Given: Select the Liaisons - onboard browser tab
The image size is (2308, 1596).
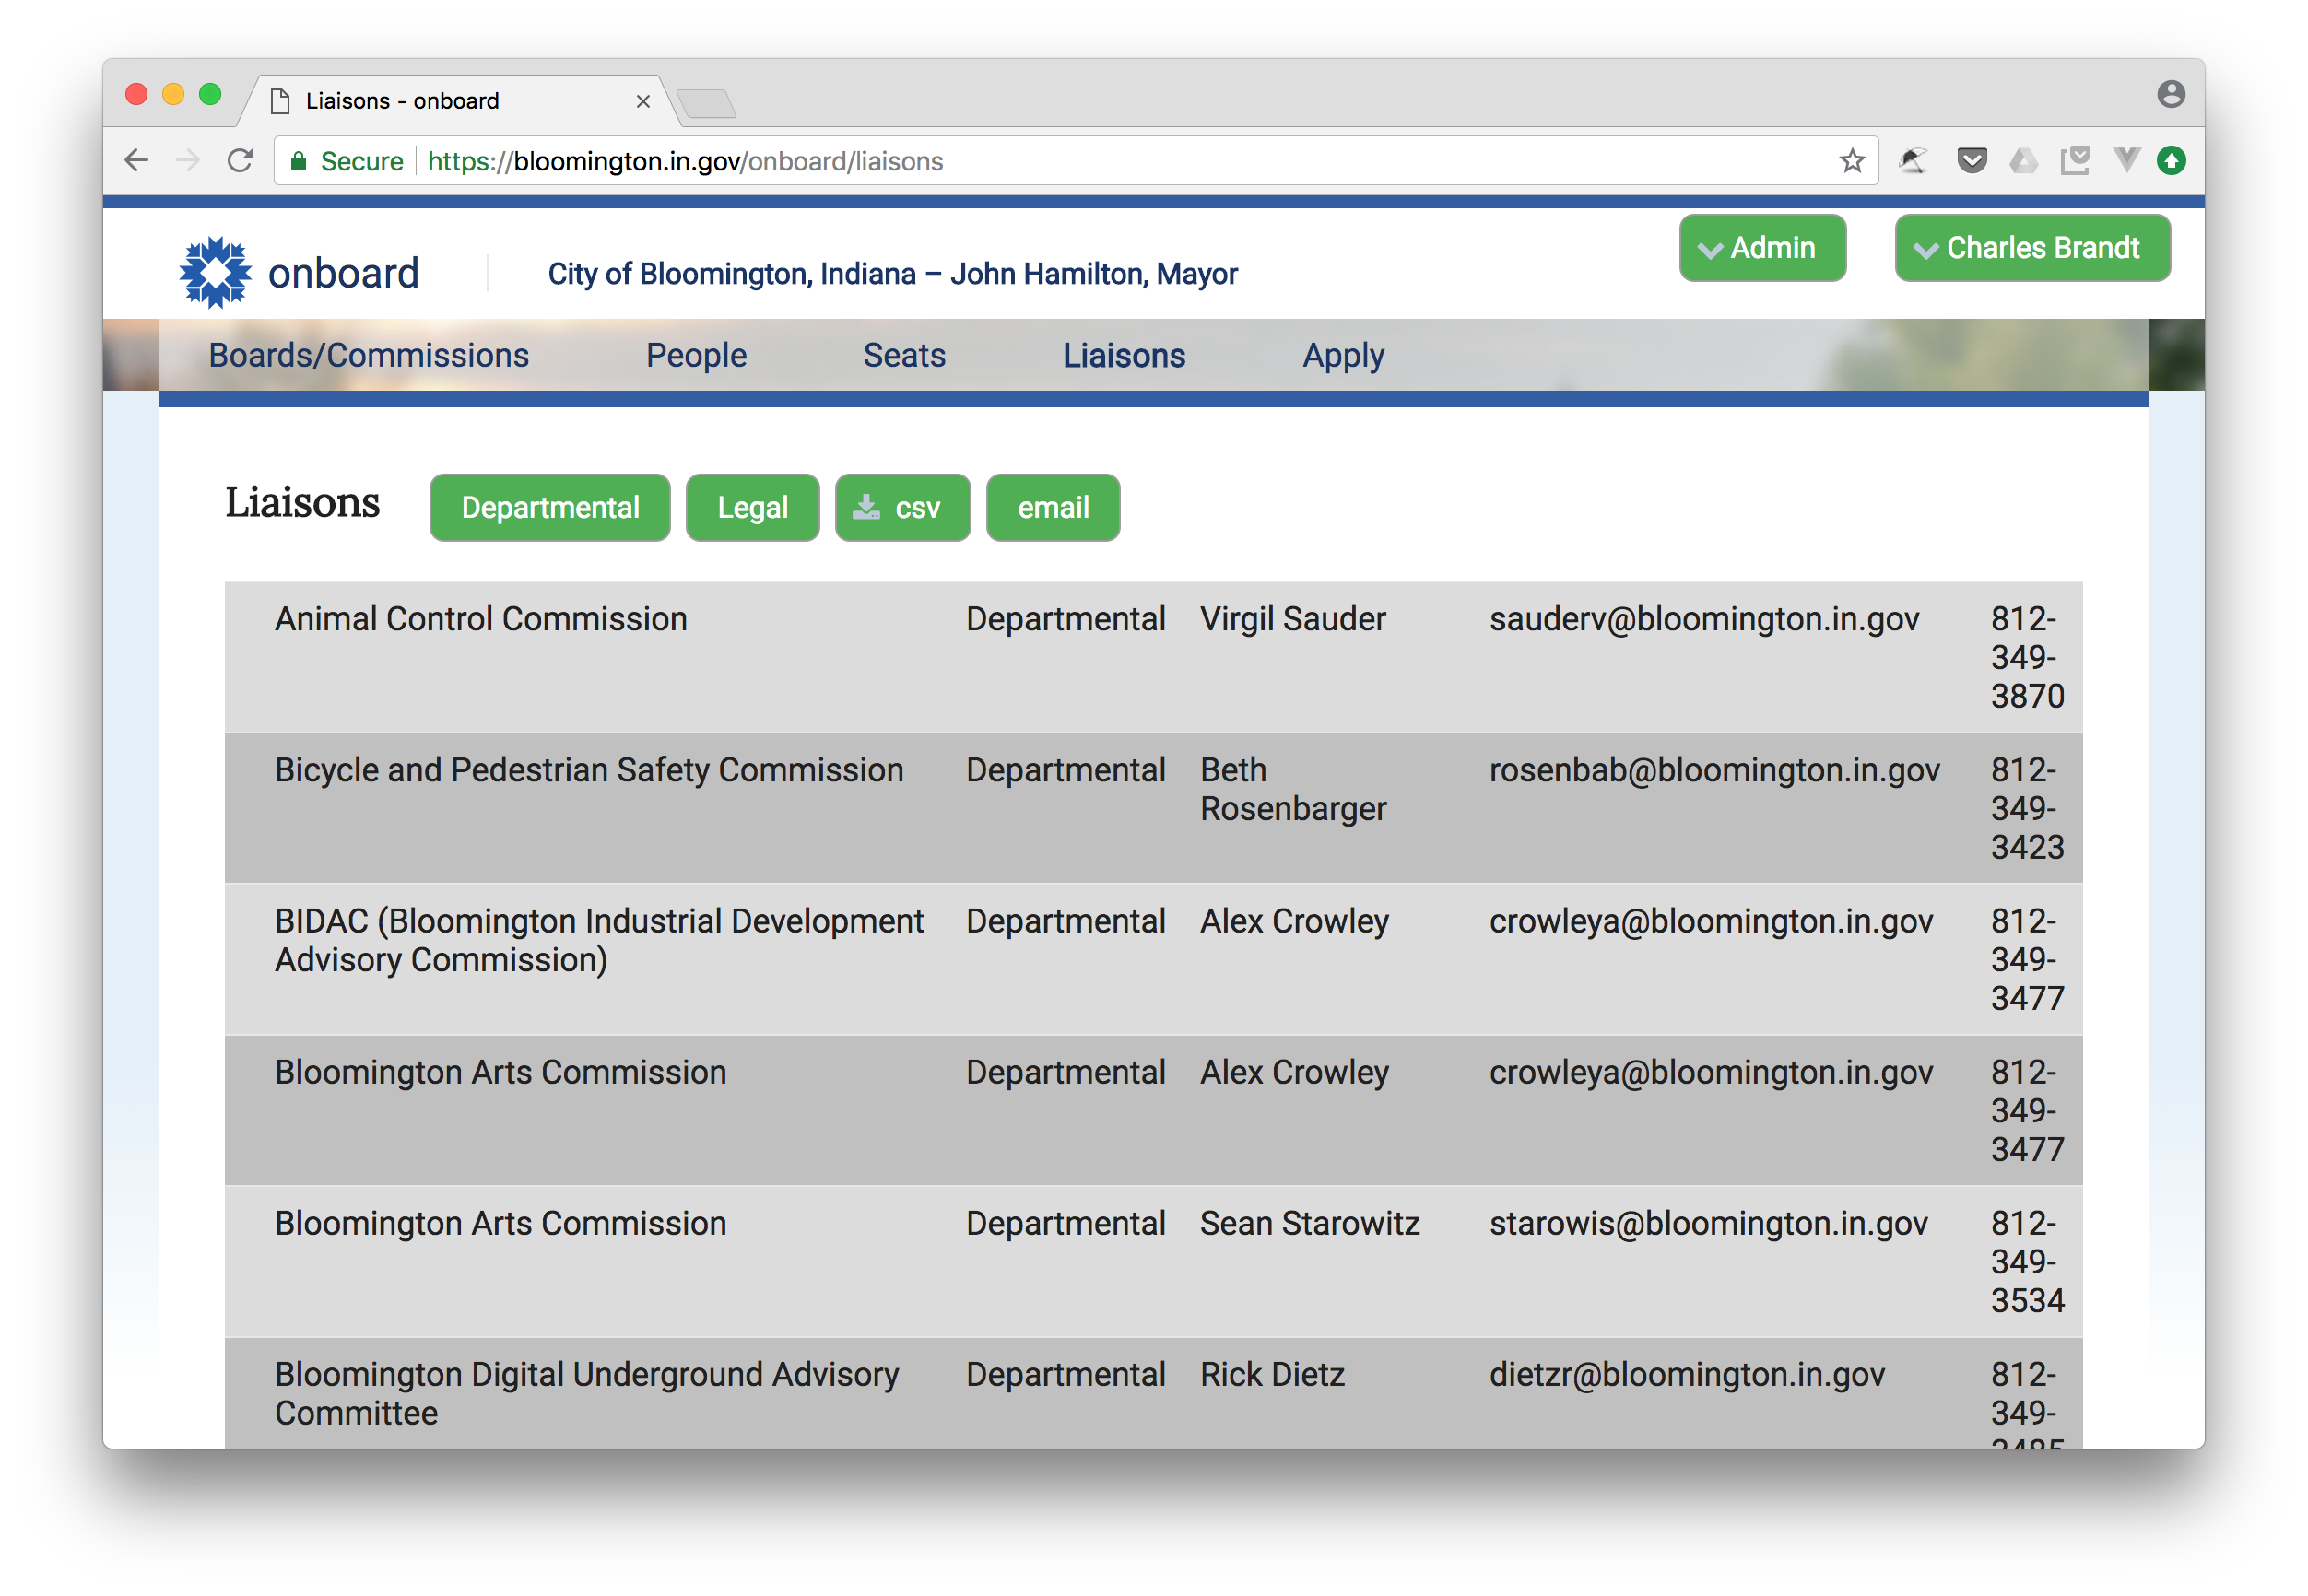Looking at the screenshot, I should point(459,101).
